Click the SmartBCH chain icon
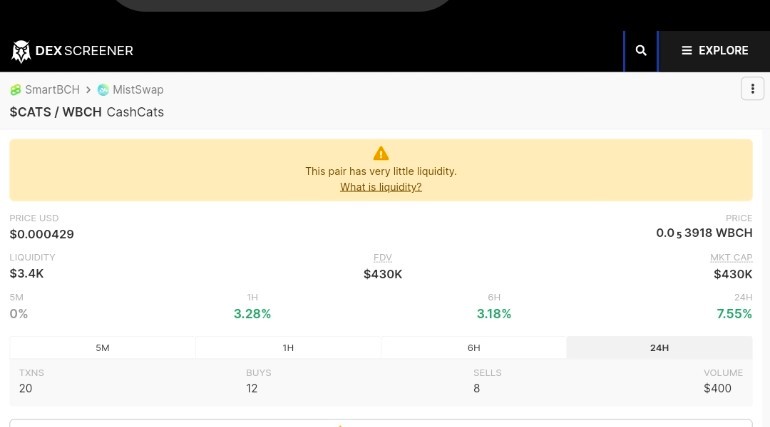This screenshot has width=770, height=427. point(16,90)
